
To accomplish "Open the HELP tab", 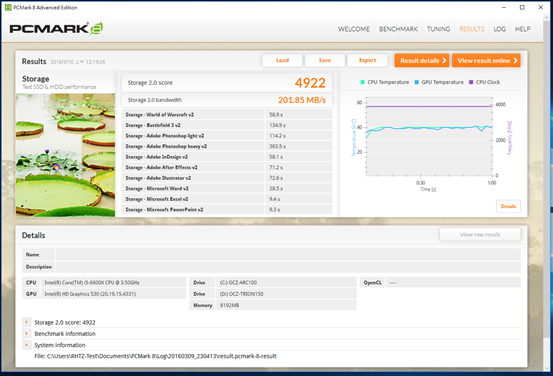I will [522, 29].
